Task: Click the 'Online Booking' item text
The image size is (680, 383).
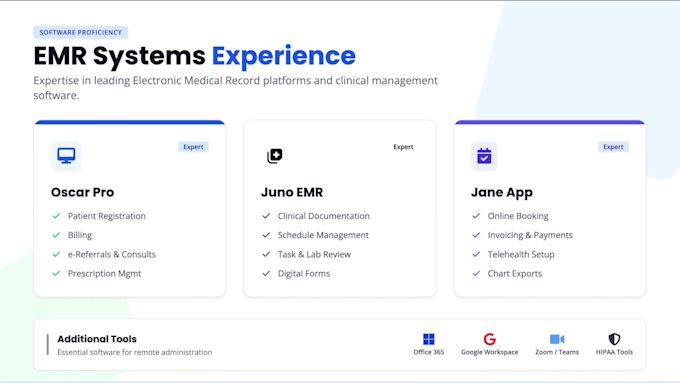Action: [518, 216]
